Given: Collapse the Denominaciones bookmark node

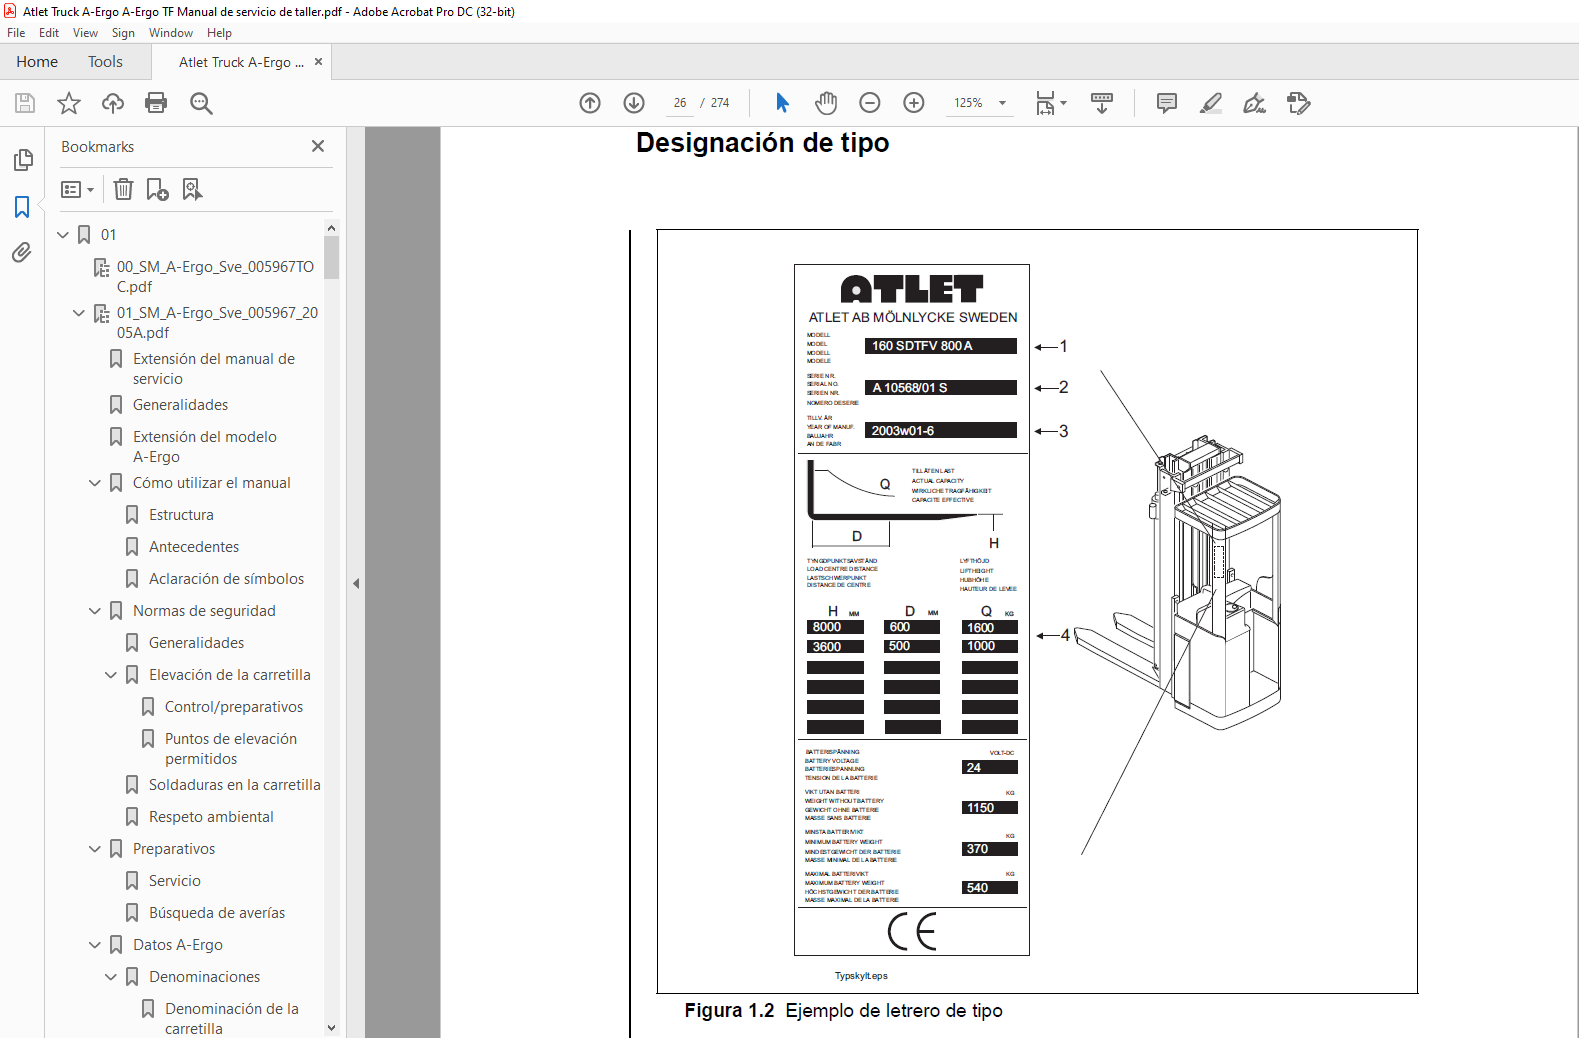Looking at the screenshot, I should pos(111,977).
